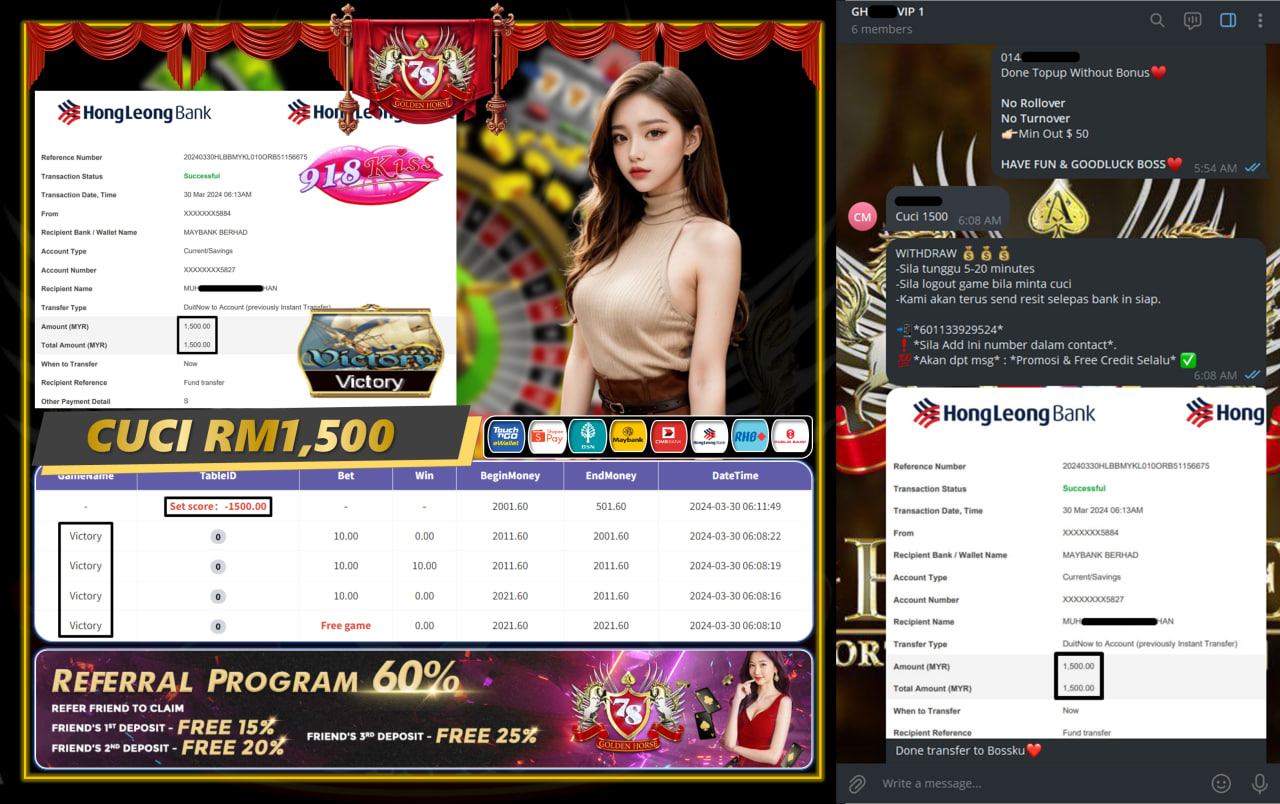Click the reference number on left receipt
Screen dimensions: 1280x804
pos(246,157)
